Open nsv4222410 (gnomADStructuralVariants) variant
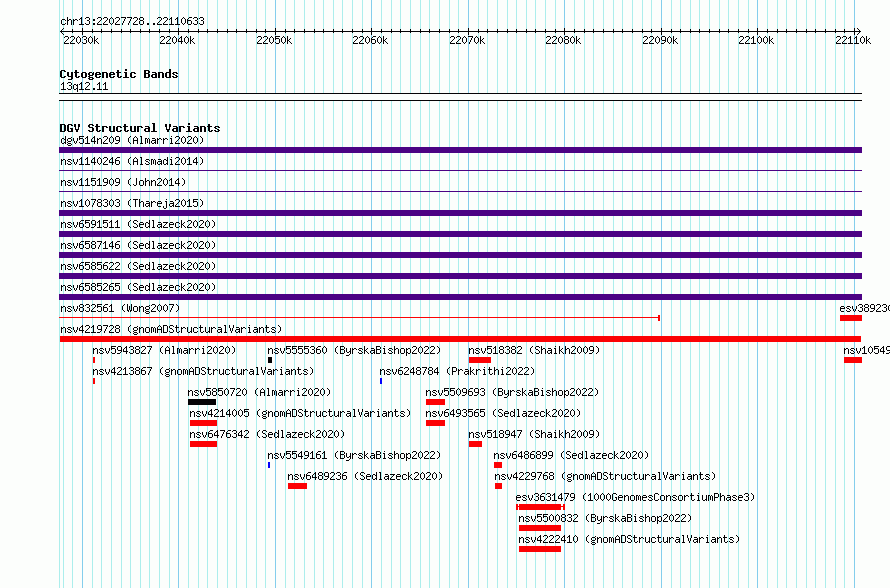This screenshot has width=890, height=588. tap(629, 539)
